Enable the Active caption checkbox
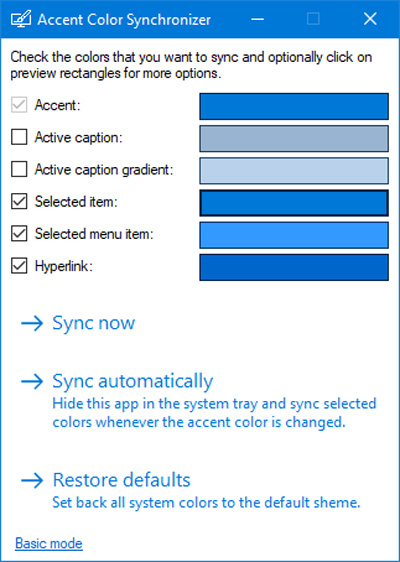Screen dimensions: 400x562 click(19, 137)
